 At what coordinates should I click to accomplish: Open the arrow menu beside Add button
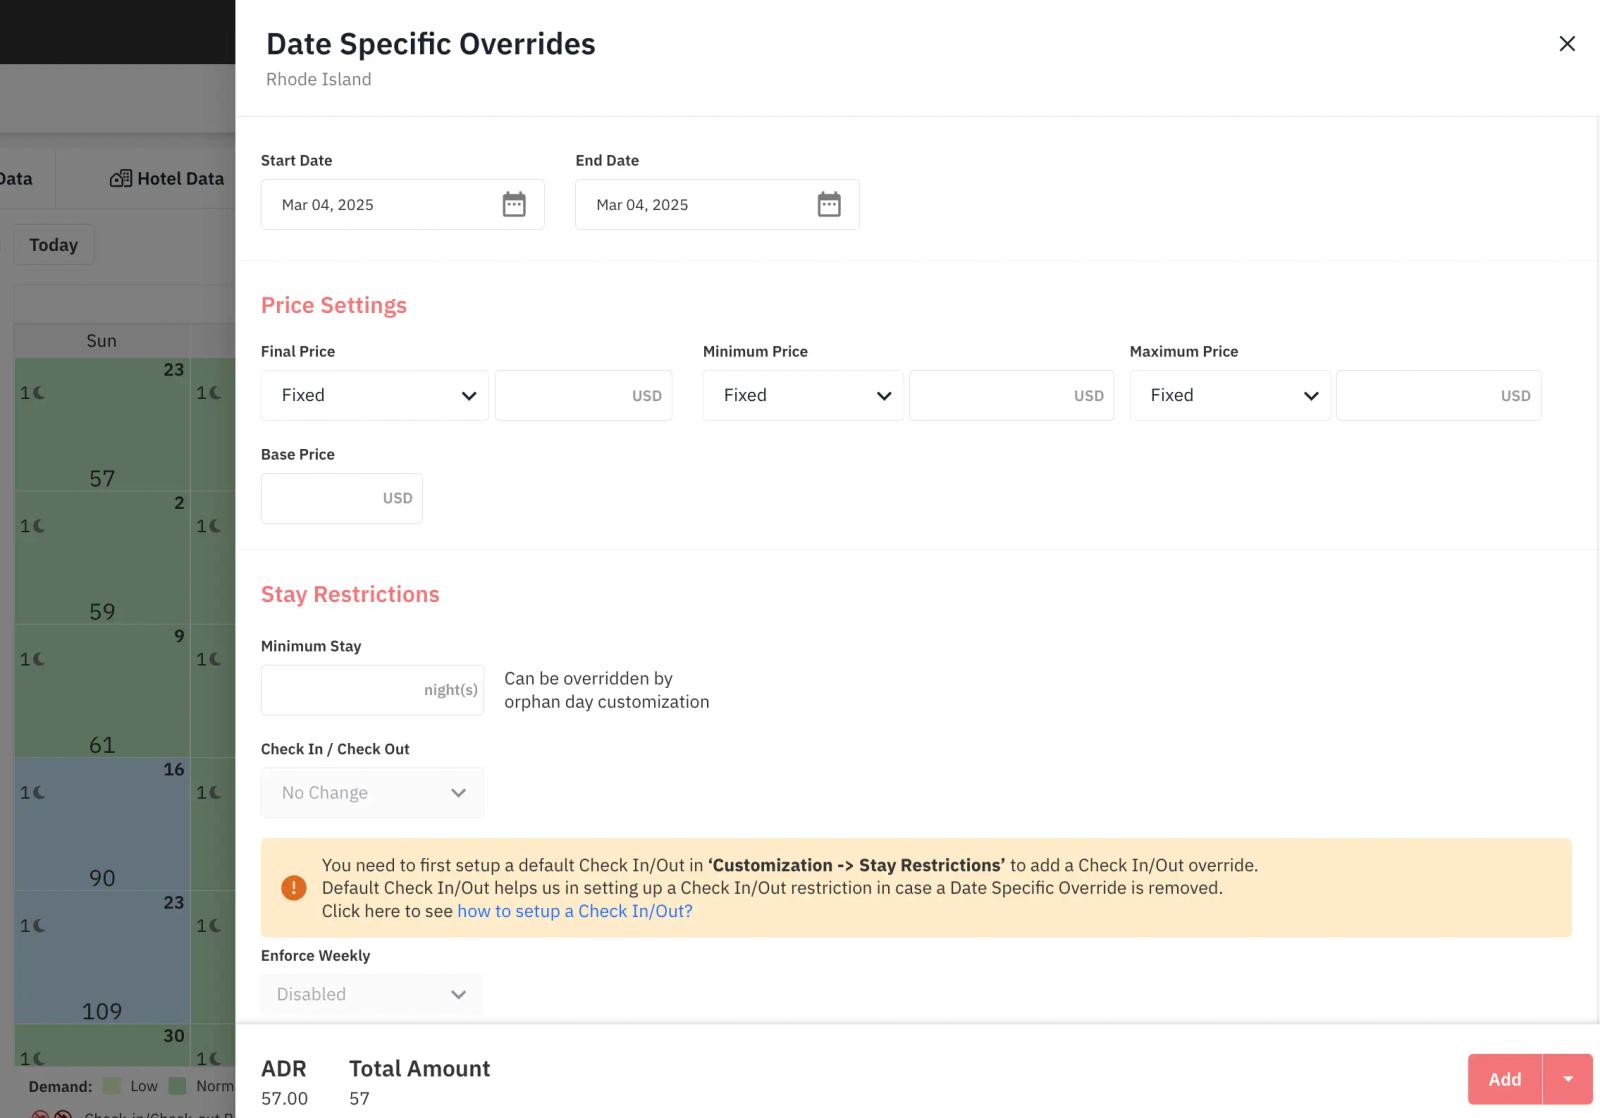(1568, 1079)
